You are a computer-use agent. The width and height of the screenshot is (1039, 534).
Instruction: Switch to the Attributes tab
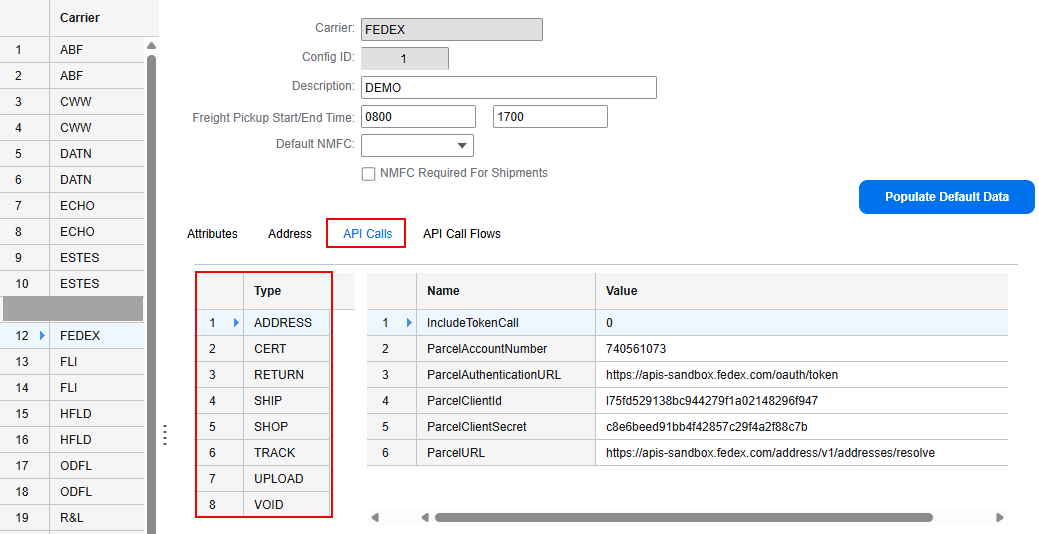pos(212,234)
